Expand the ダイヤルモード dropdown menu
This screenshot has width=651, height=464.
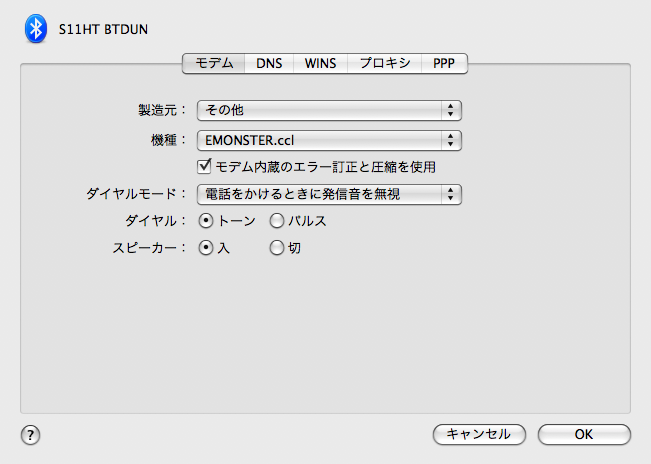pos(329,194)
